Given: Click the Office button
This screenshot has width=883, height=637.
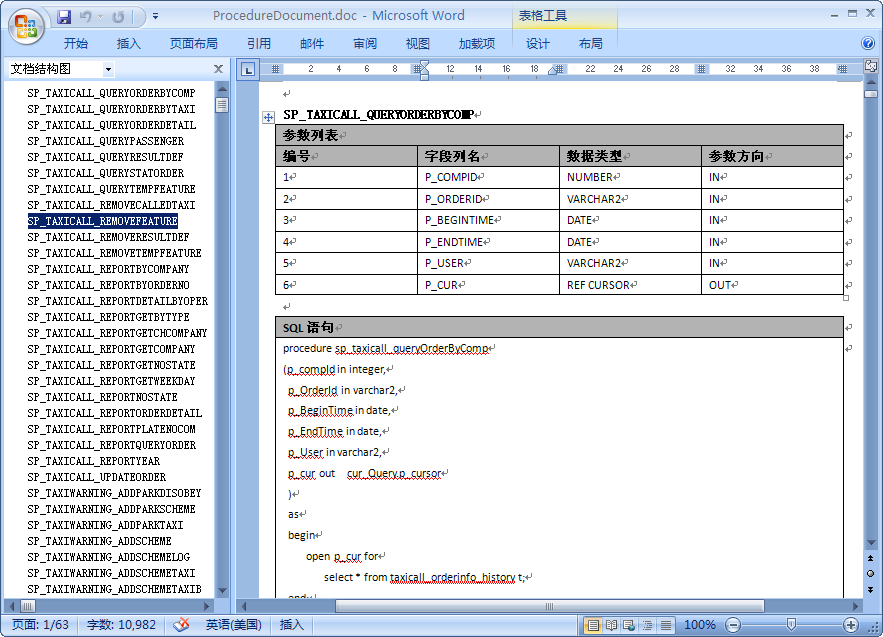Looking at the screenshot, I should tap(26, 26).
